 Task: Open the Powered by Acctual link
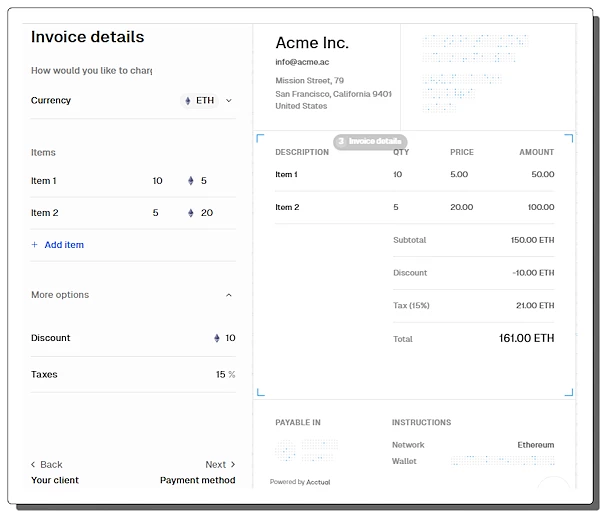[x=300, y=482]
